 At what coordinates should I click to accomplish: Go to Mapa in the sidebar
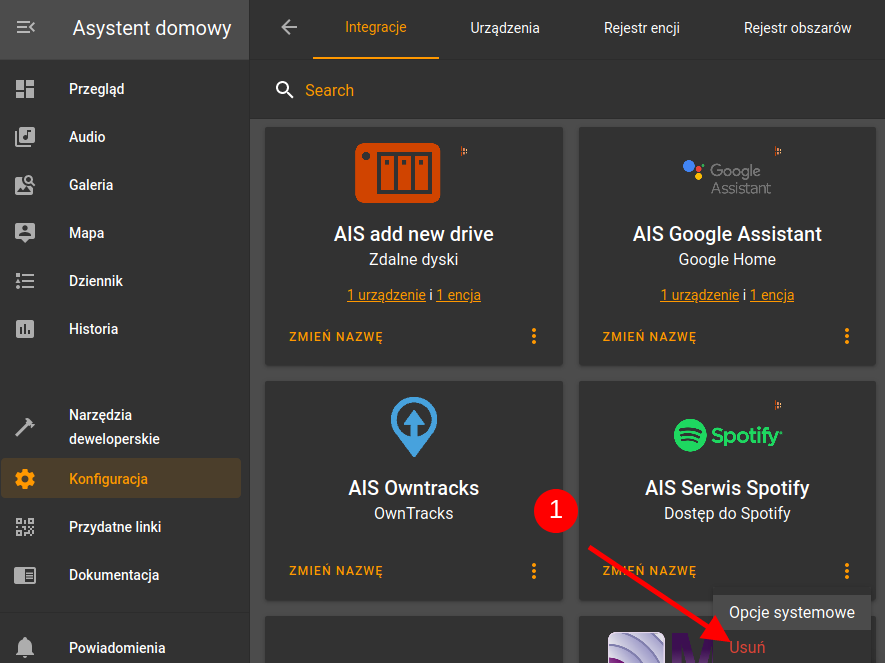pyautogui.click(x=121, y=233)
